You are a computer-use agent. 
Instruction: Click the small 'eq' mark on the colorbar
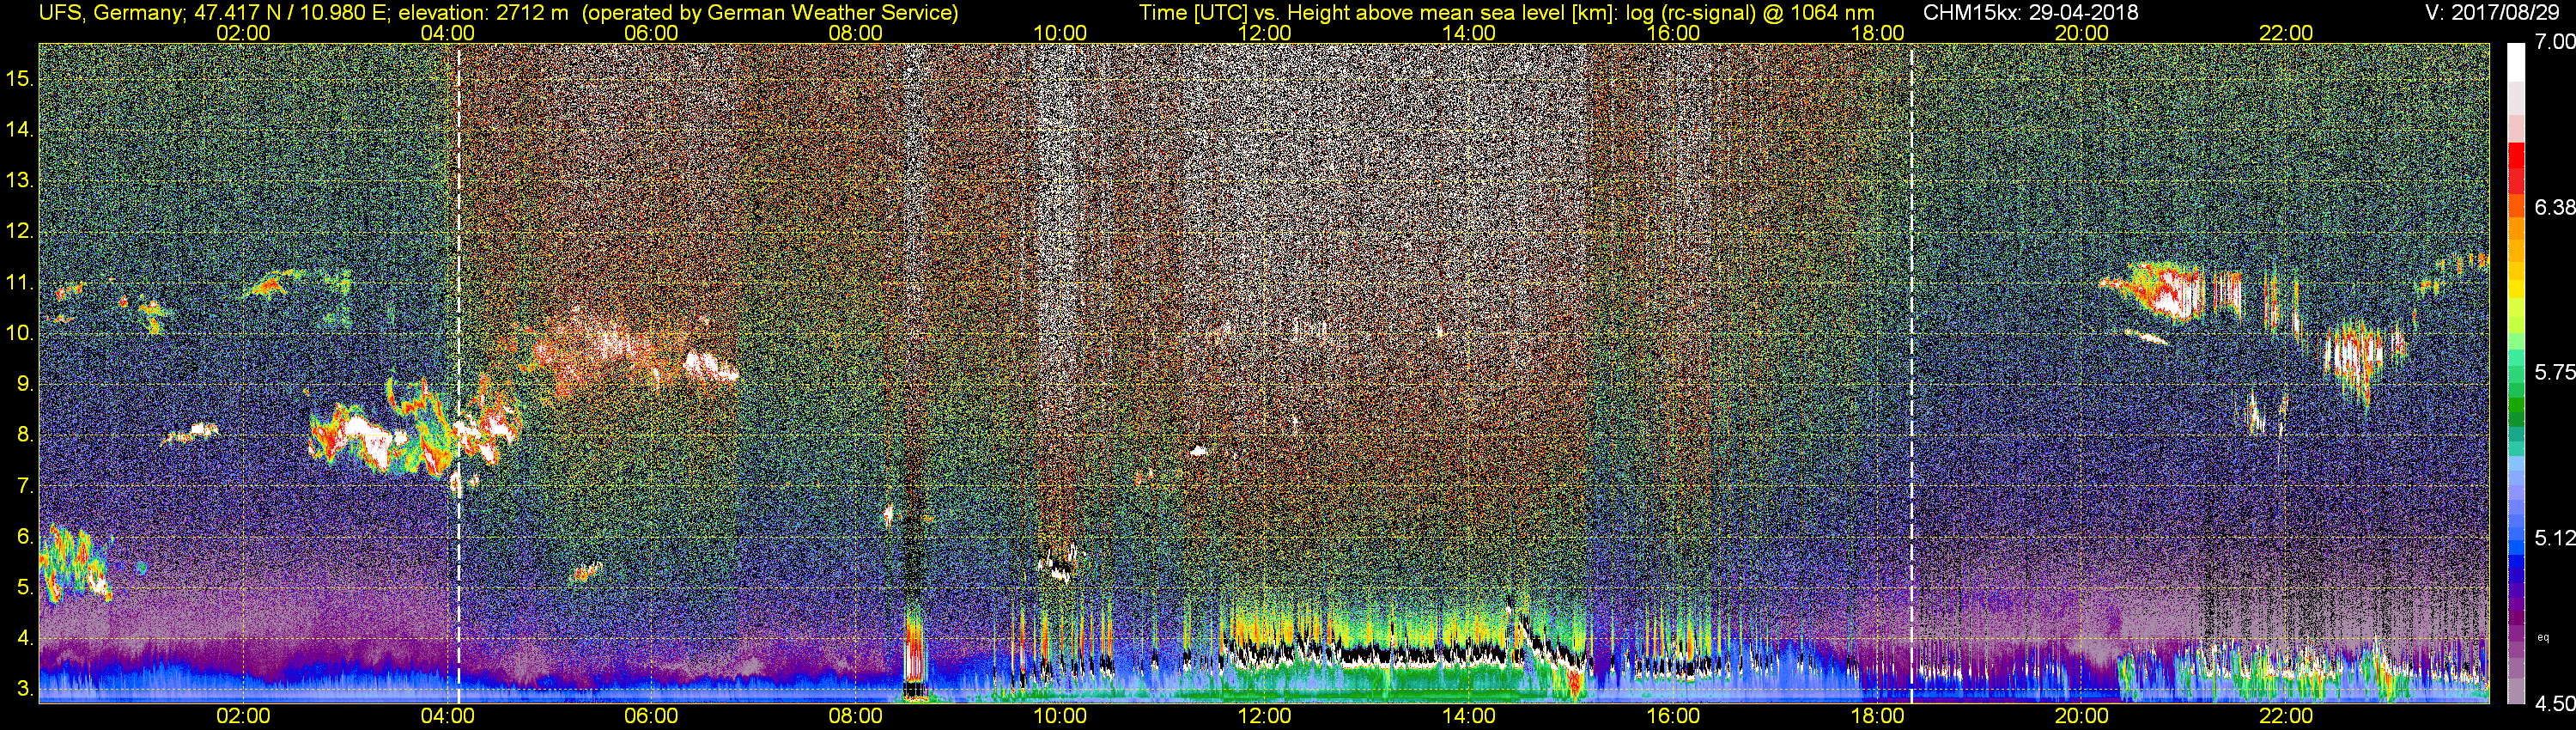click(x=2543, y=637)
